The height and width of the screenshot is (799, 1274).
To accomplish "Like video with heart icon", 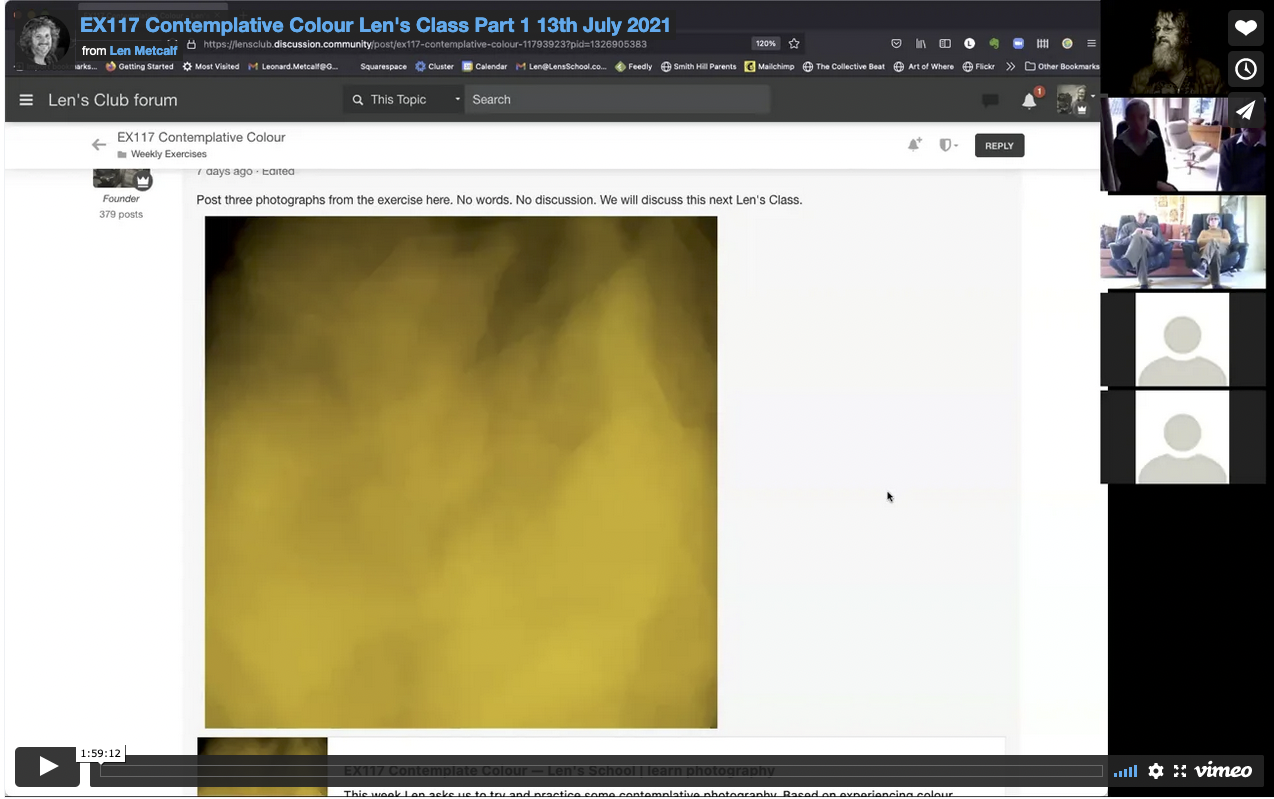I will coord(1245,28).
